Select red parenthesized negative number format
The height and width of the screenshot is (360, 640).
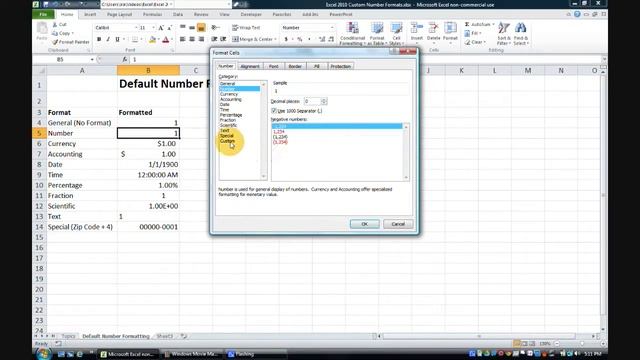[280, 142]
